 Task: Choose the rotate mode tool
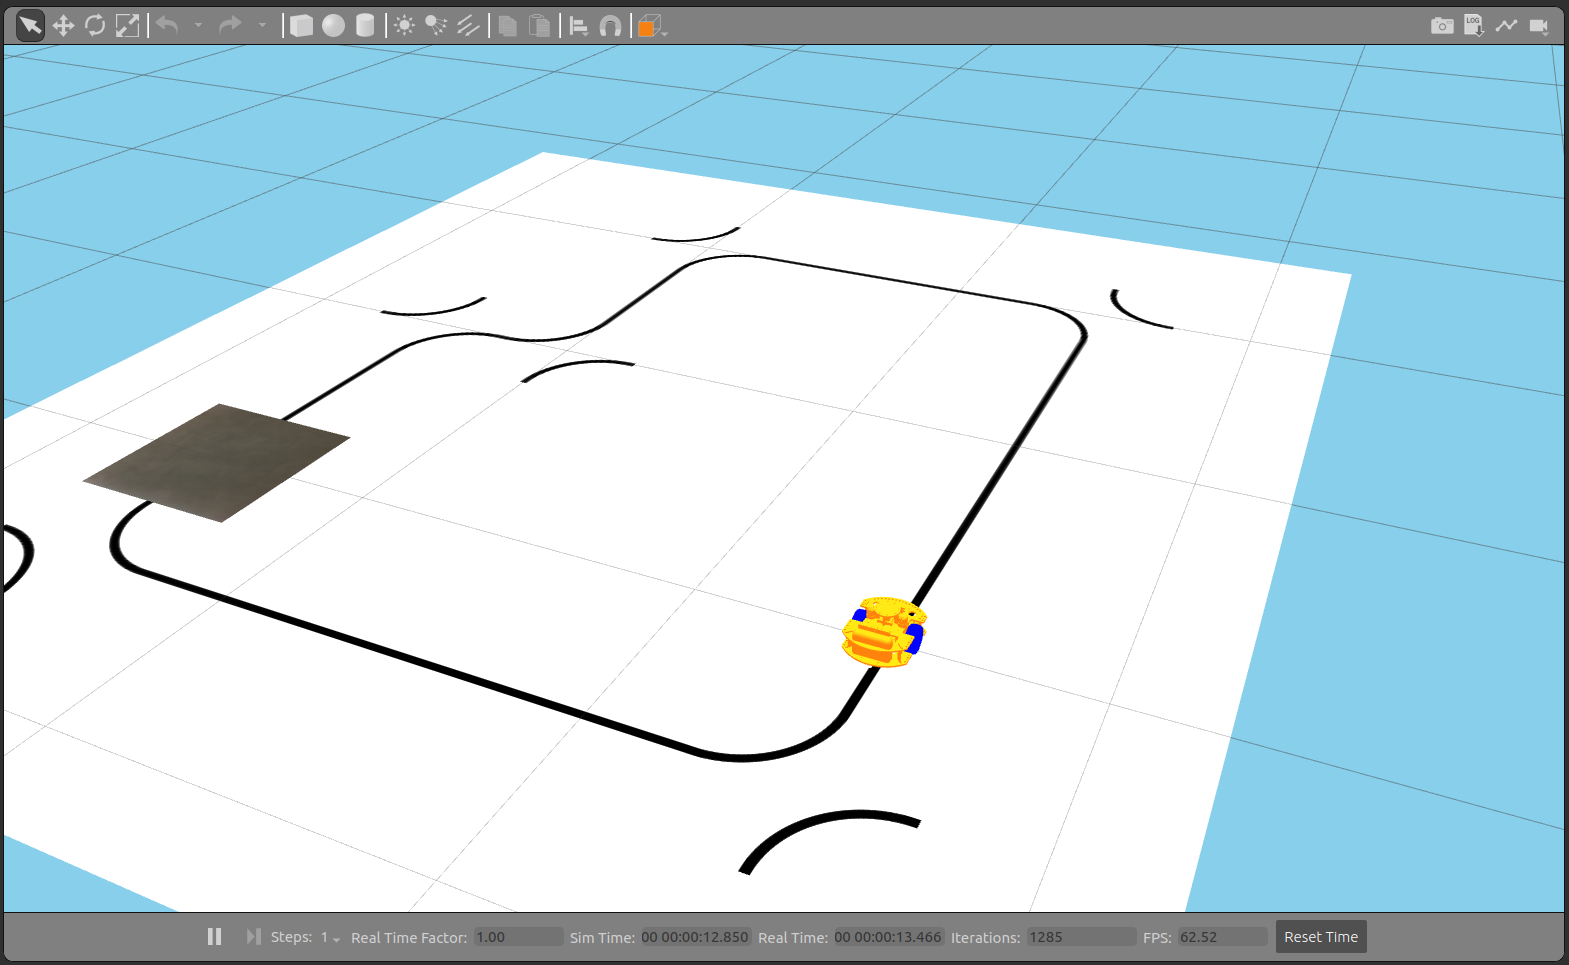point(95,26)
